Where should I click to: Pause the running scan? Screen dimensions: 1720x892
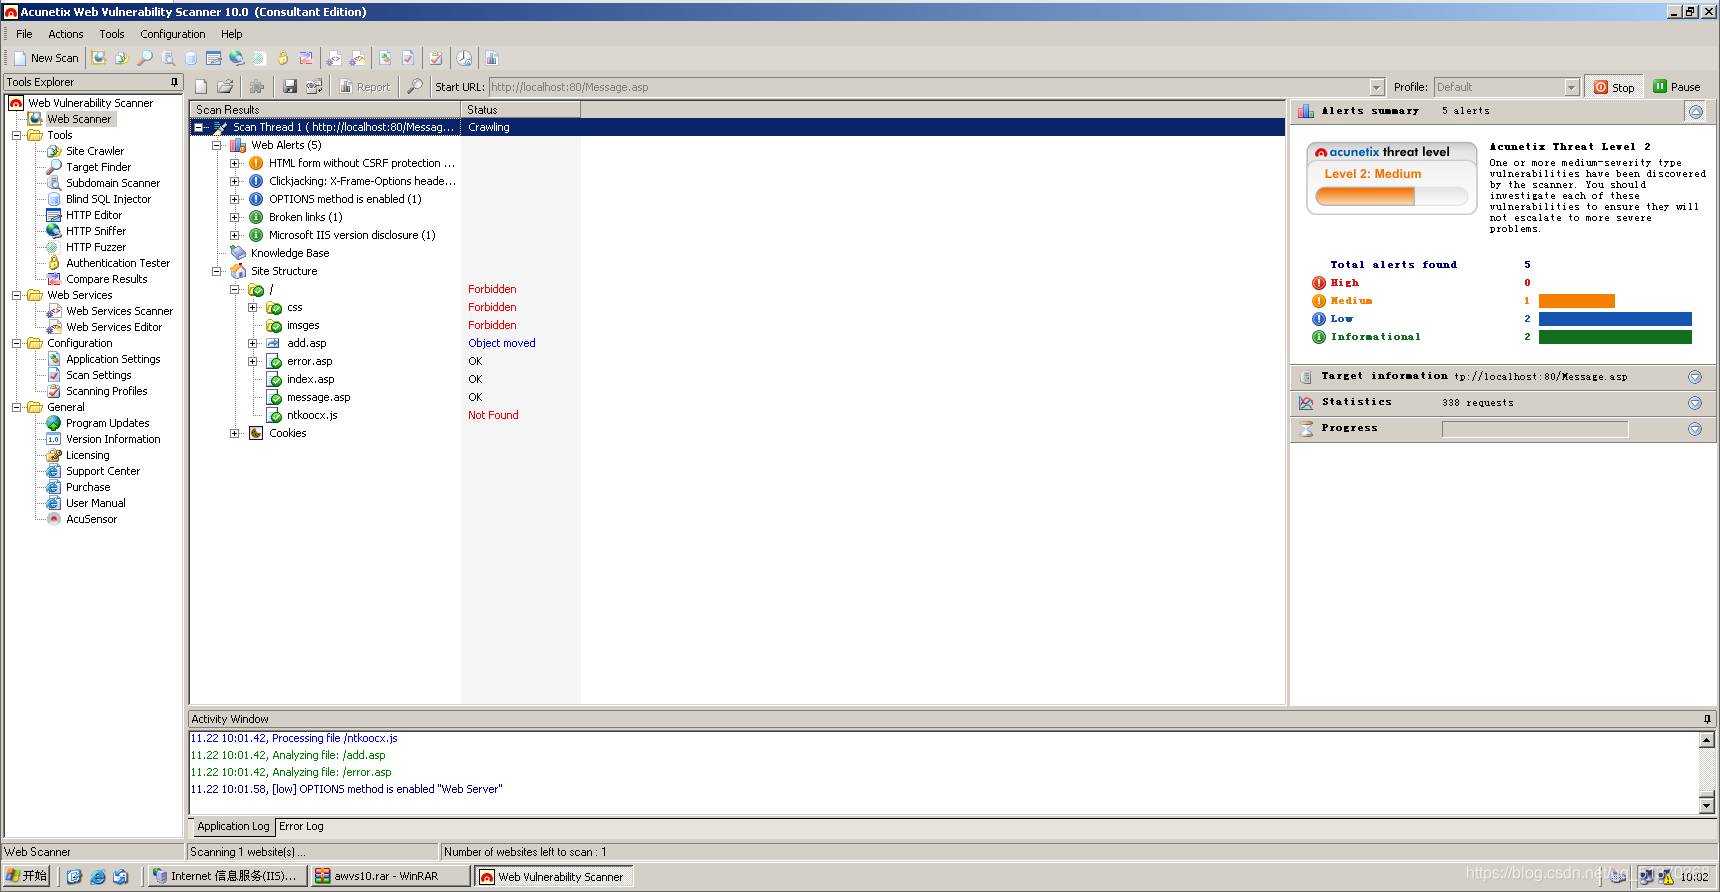(x=1677, y=87)
